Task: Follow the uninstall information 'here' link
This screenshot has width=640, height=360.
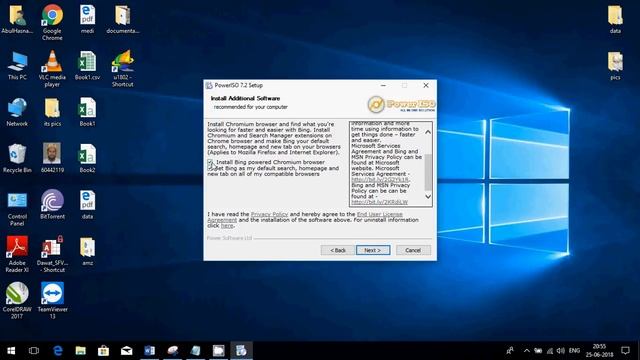Action: point(227,226)
